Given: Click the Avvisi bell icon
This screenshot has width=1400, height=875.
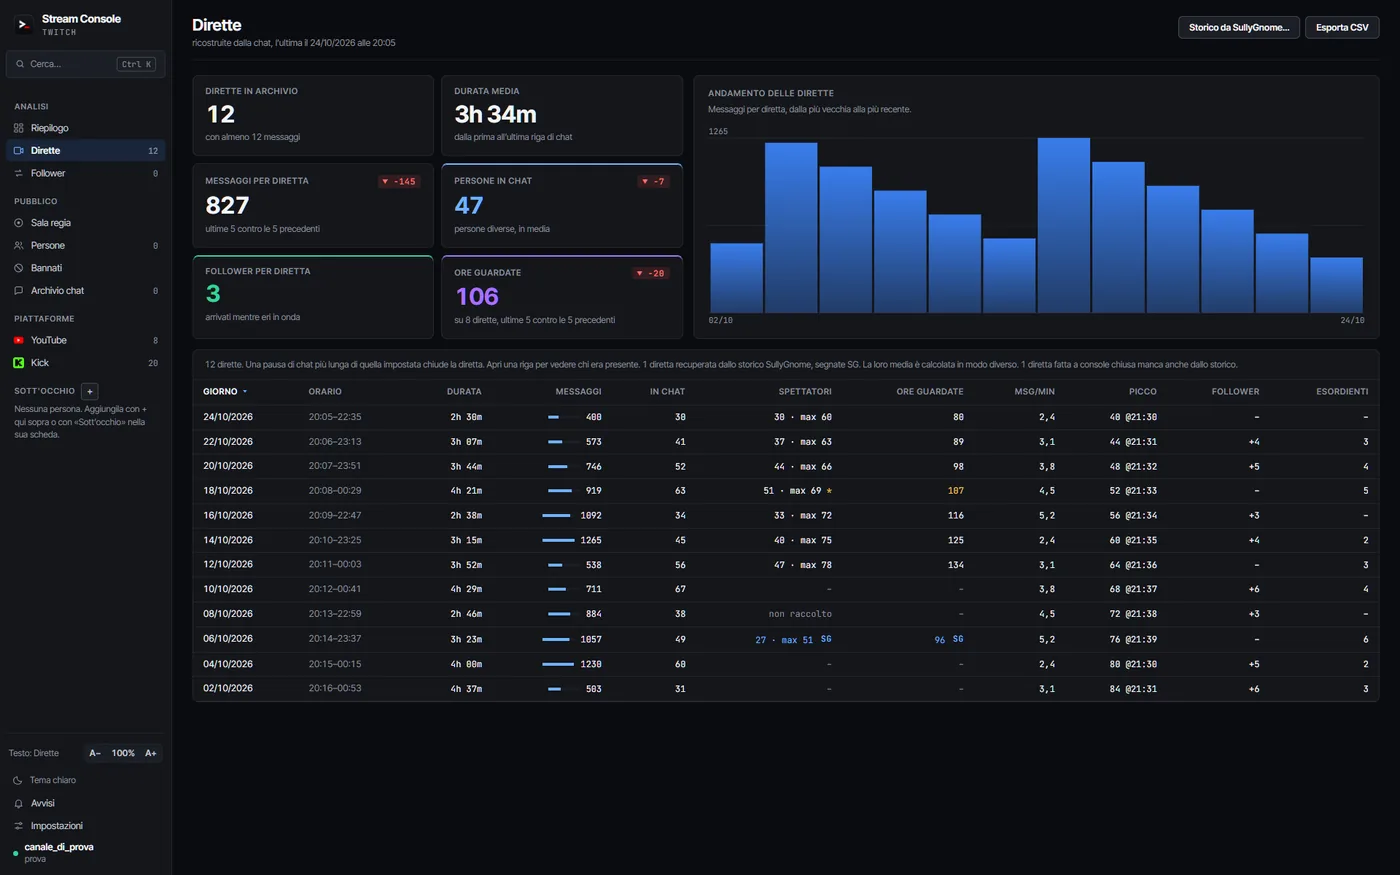Looking at the screenshot, I should point(18,803).
